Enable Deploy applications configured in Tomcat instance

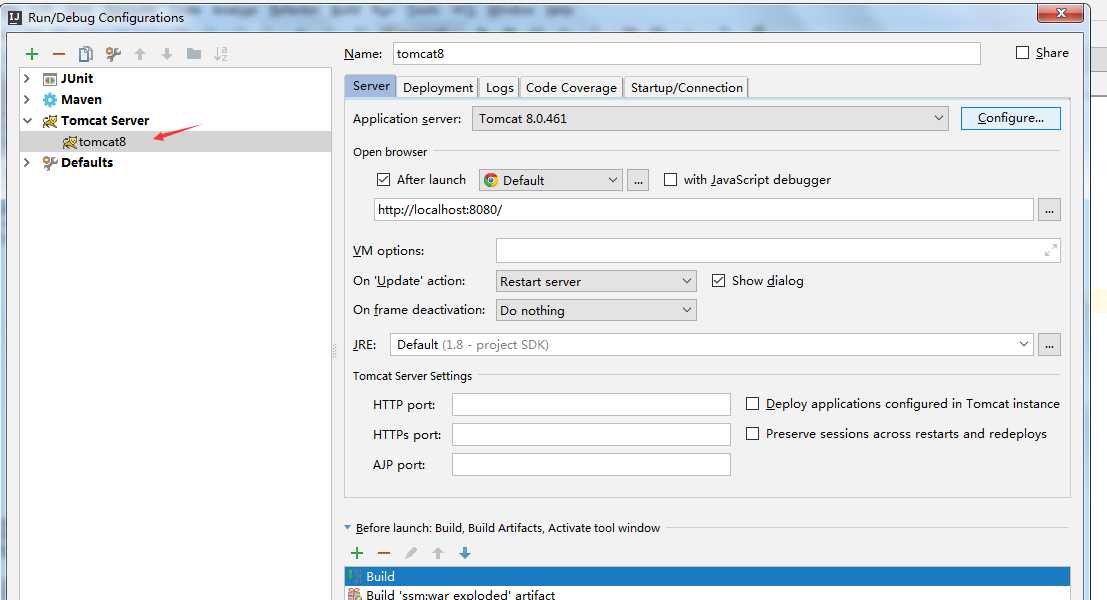point(753,404)
